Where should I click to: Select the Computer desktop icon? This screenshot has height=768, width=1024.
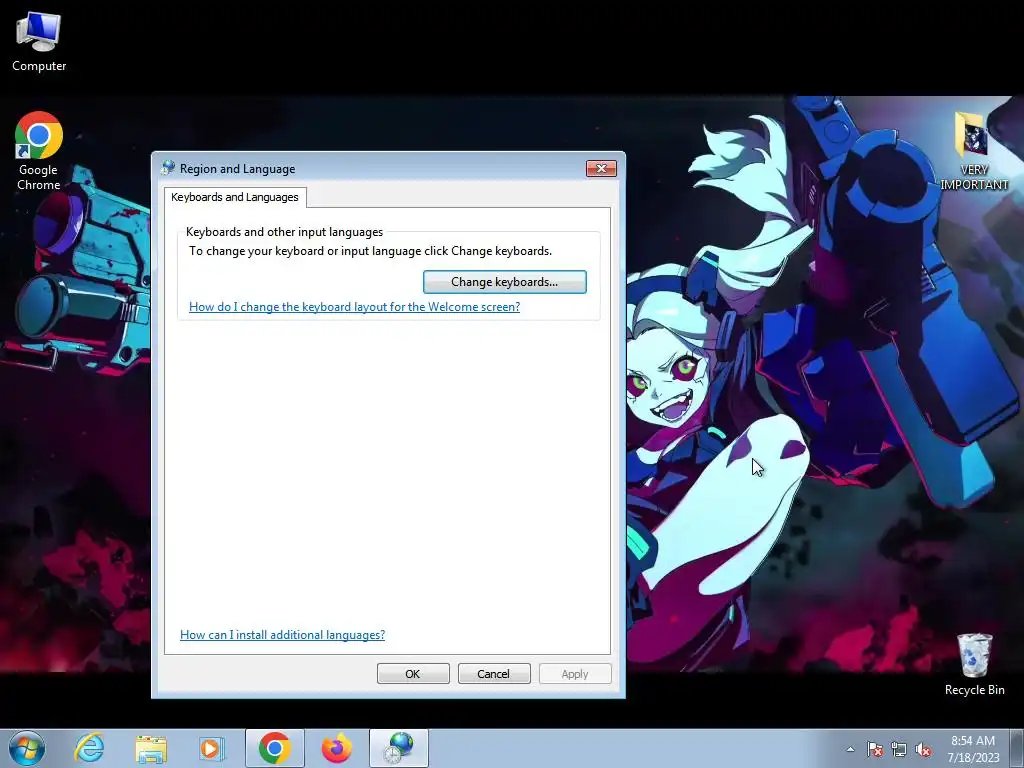click(39, 42)
